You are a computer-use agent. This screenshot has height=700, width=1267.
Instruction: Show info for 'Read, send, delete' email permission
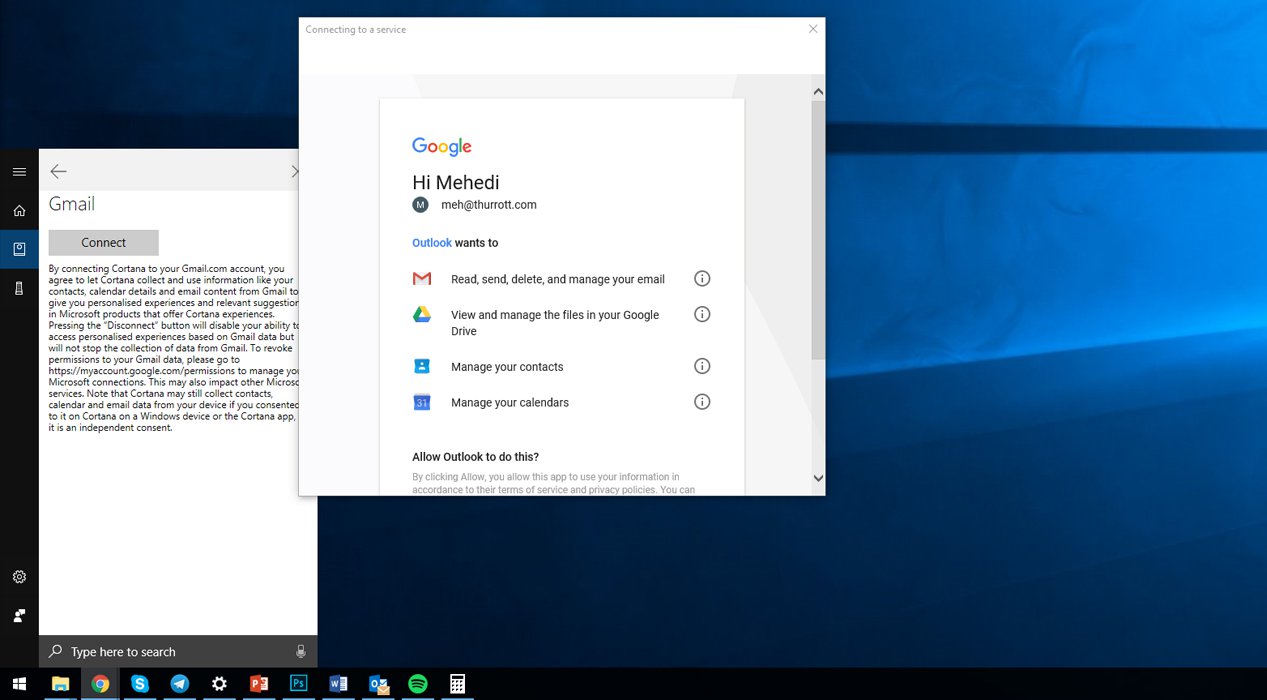click(702, 279)
